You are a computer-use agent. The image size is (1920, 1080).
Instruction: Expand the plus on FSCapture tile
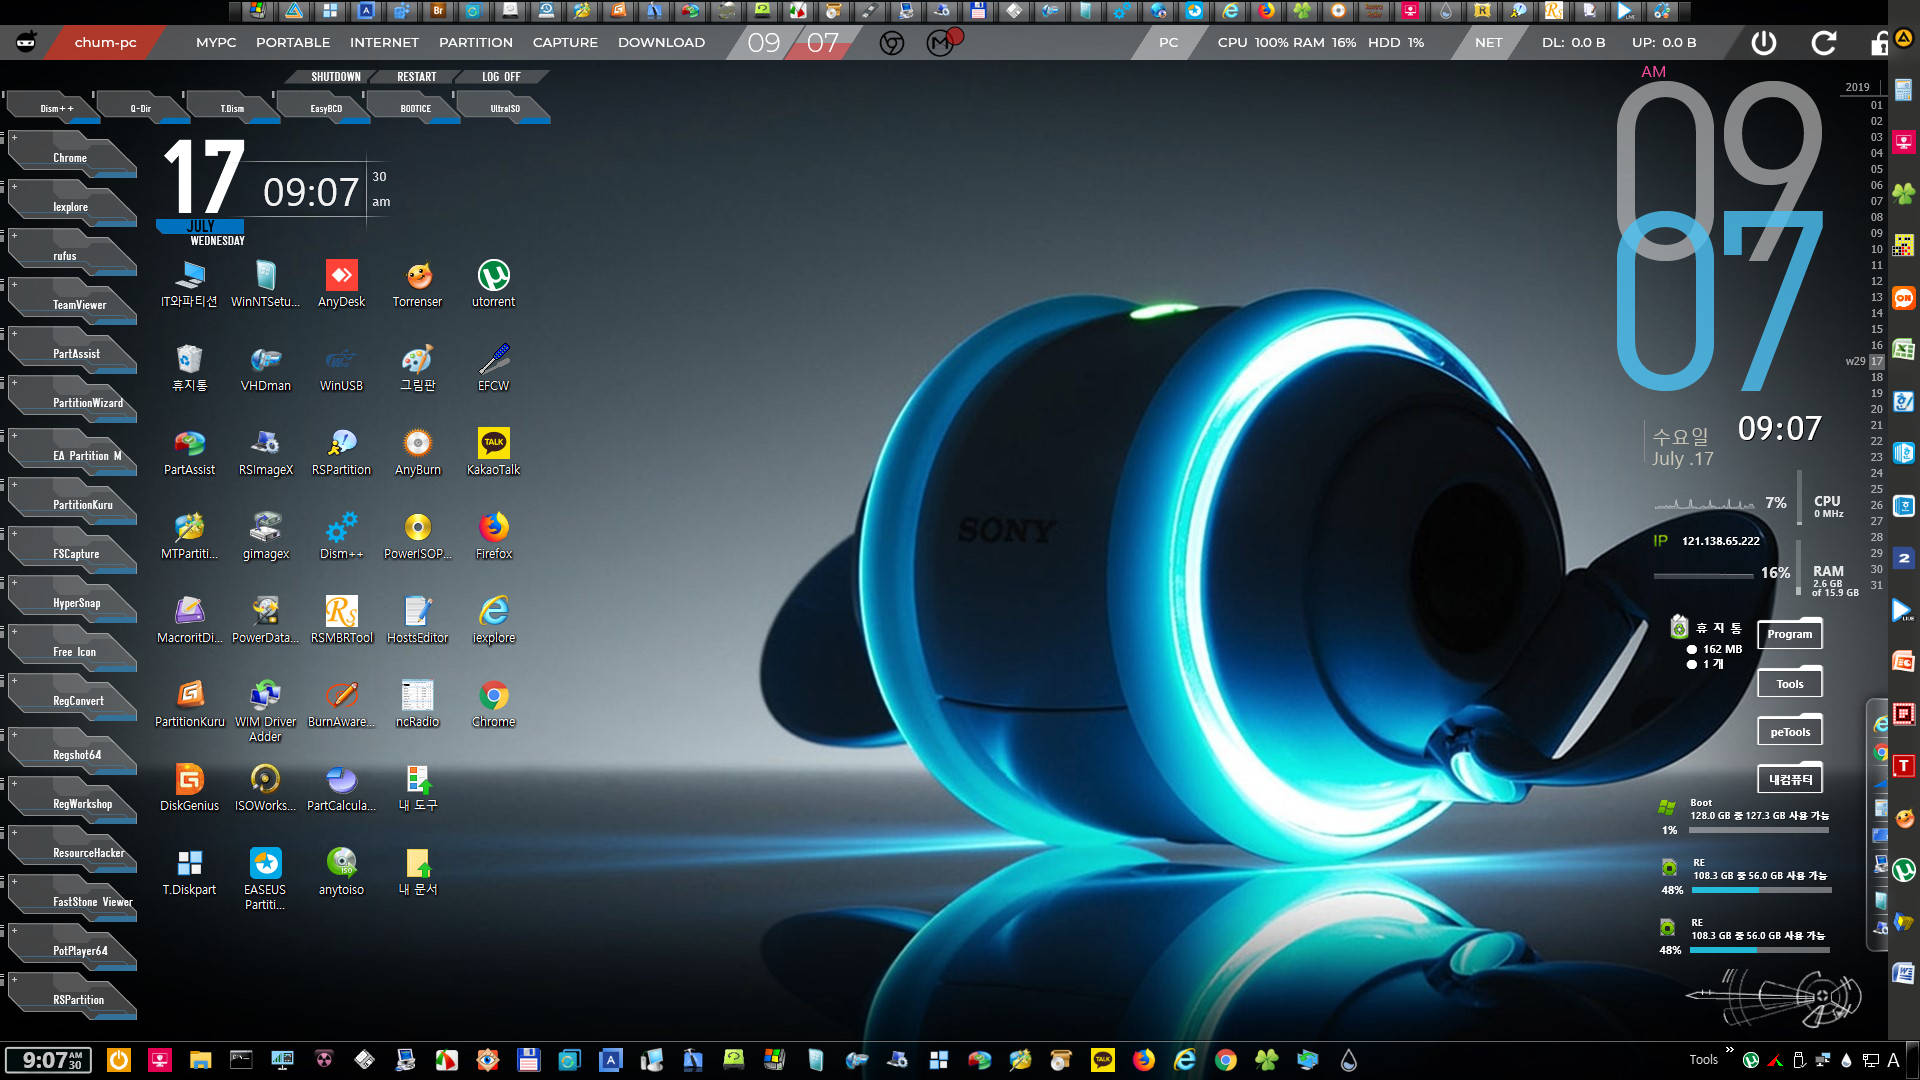tap(14, 534)
